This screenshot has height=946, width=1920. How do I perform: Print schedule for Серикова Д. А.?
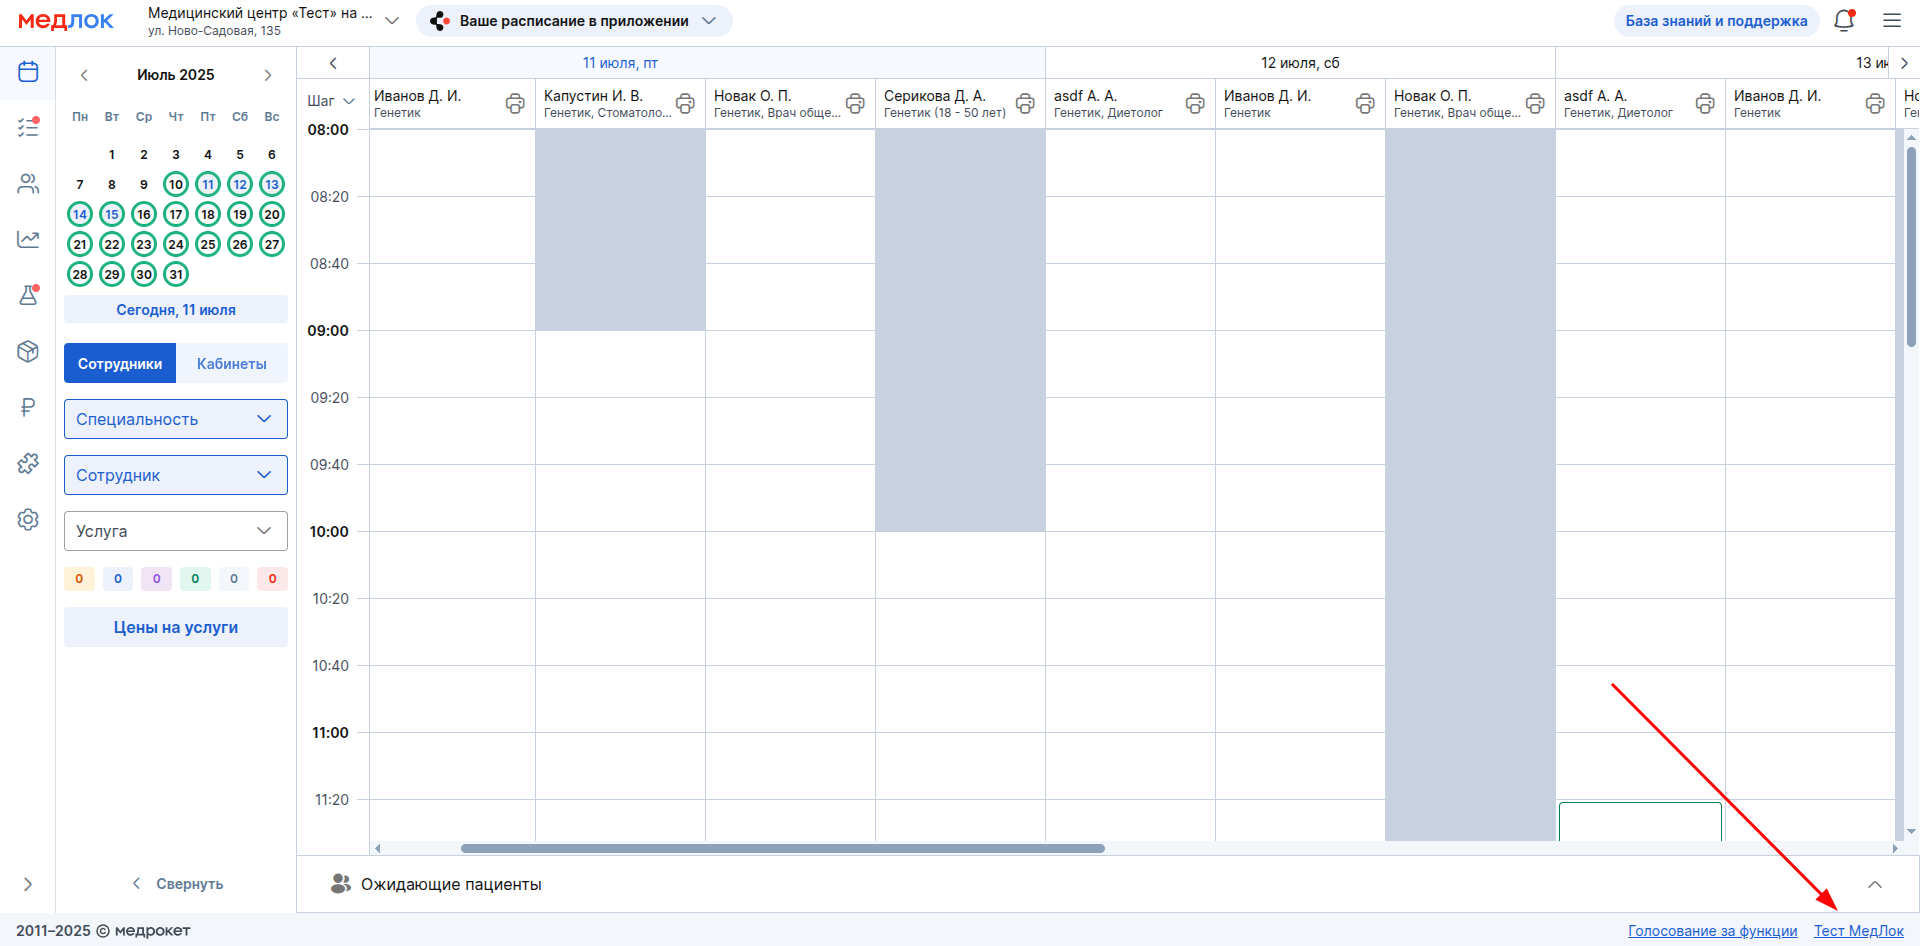[x=1025, y=103]
